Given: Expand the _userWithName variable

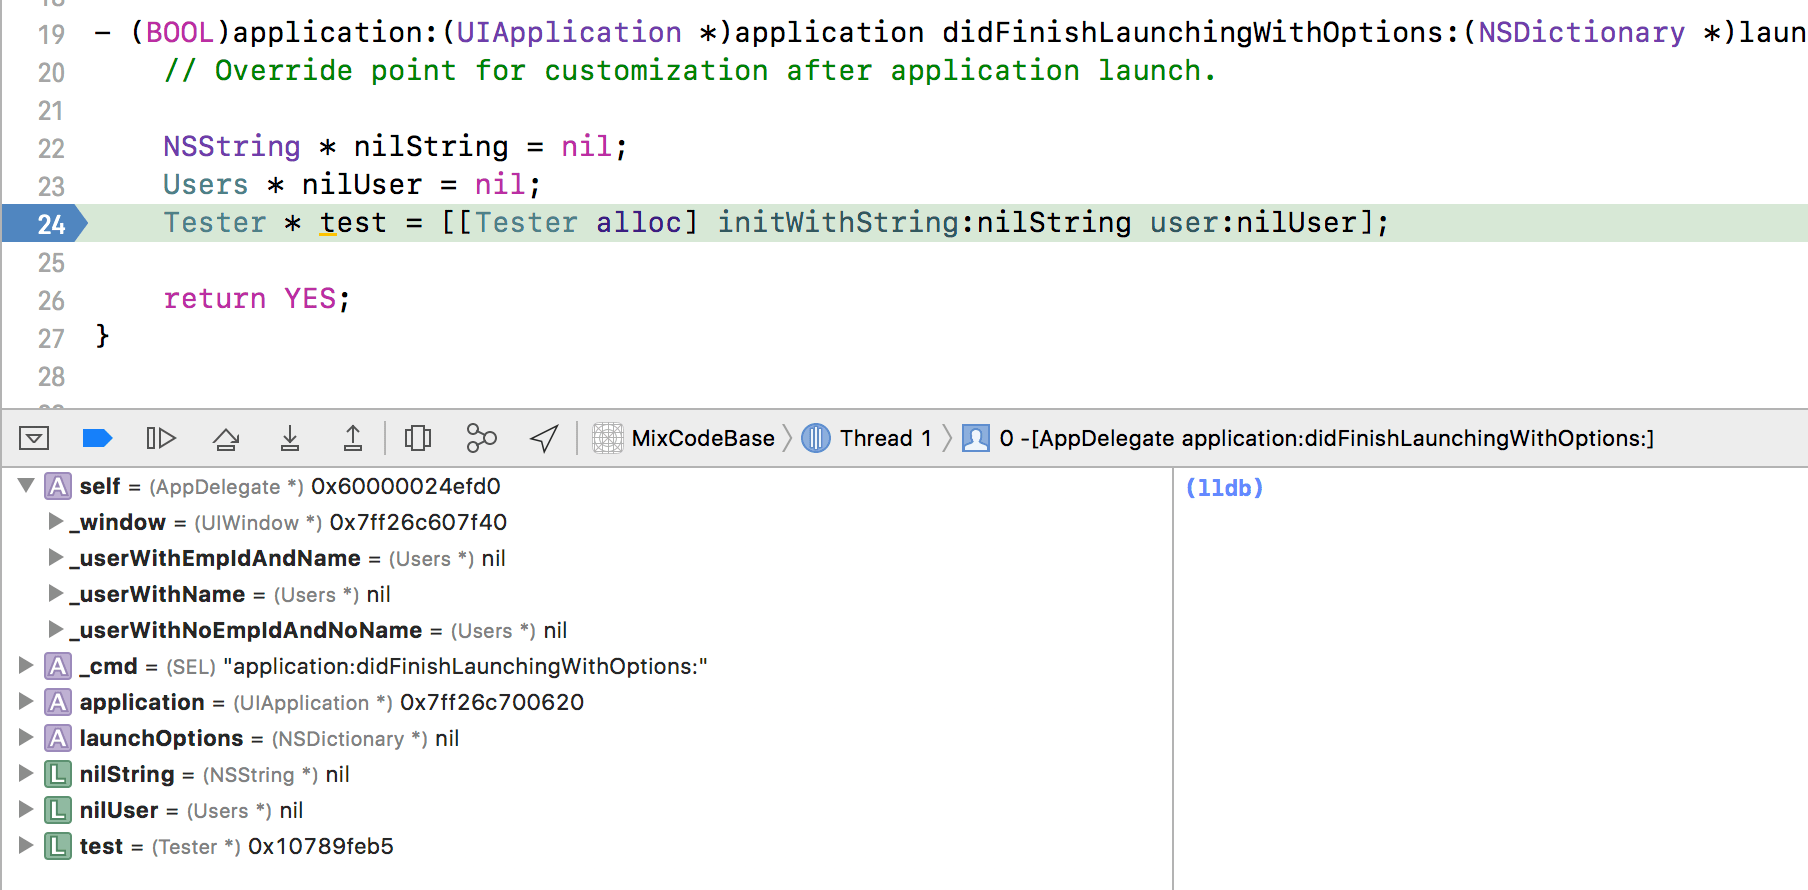Looking at the screenshot, I should click(x=56, y=593).
